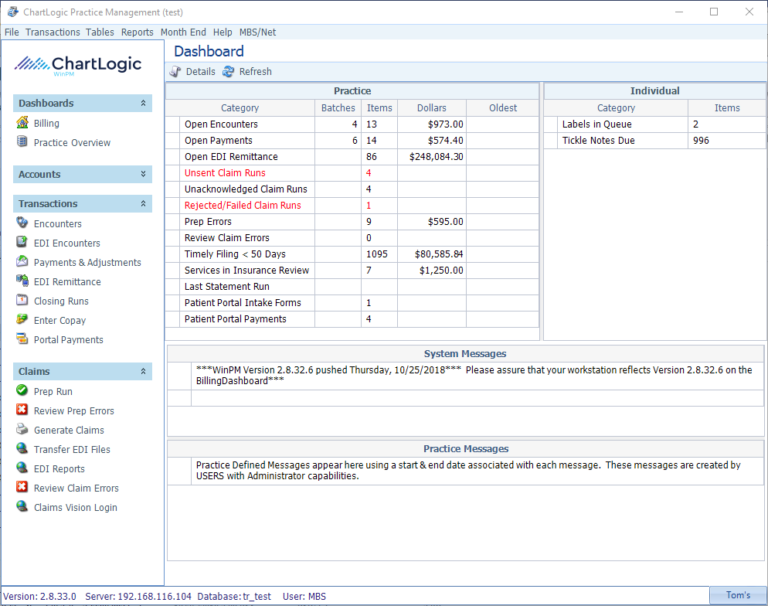Collapse the Claims section
This screenshot has width=768, height=606.
tap(143, 371)
